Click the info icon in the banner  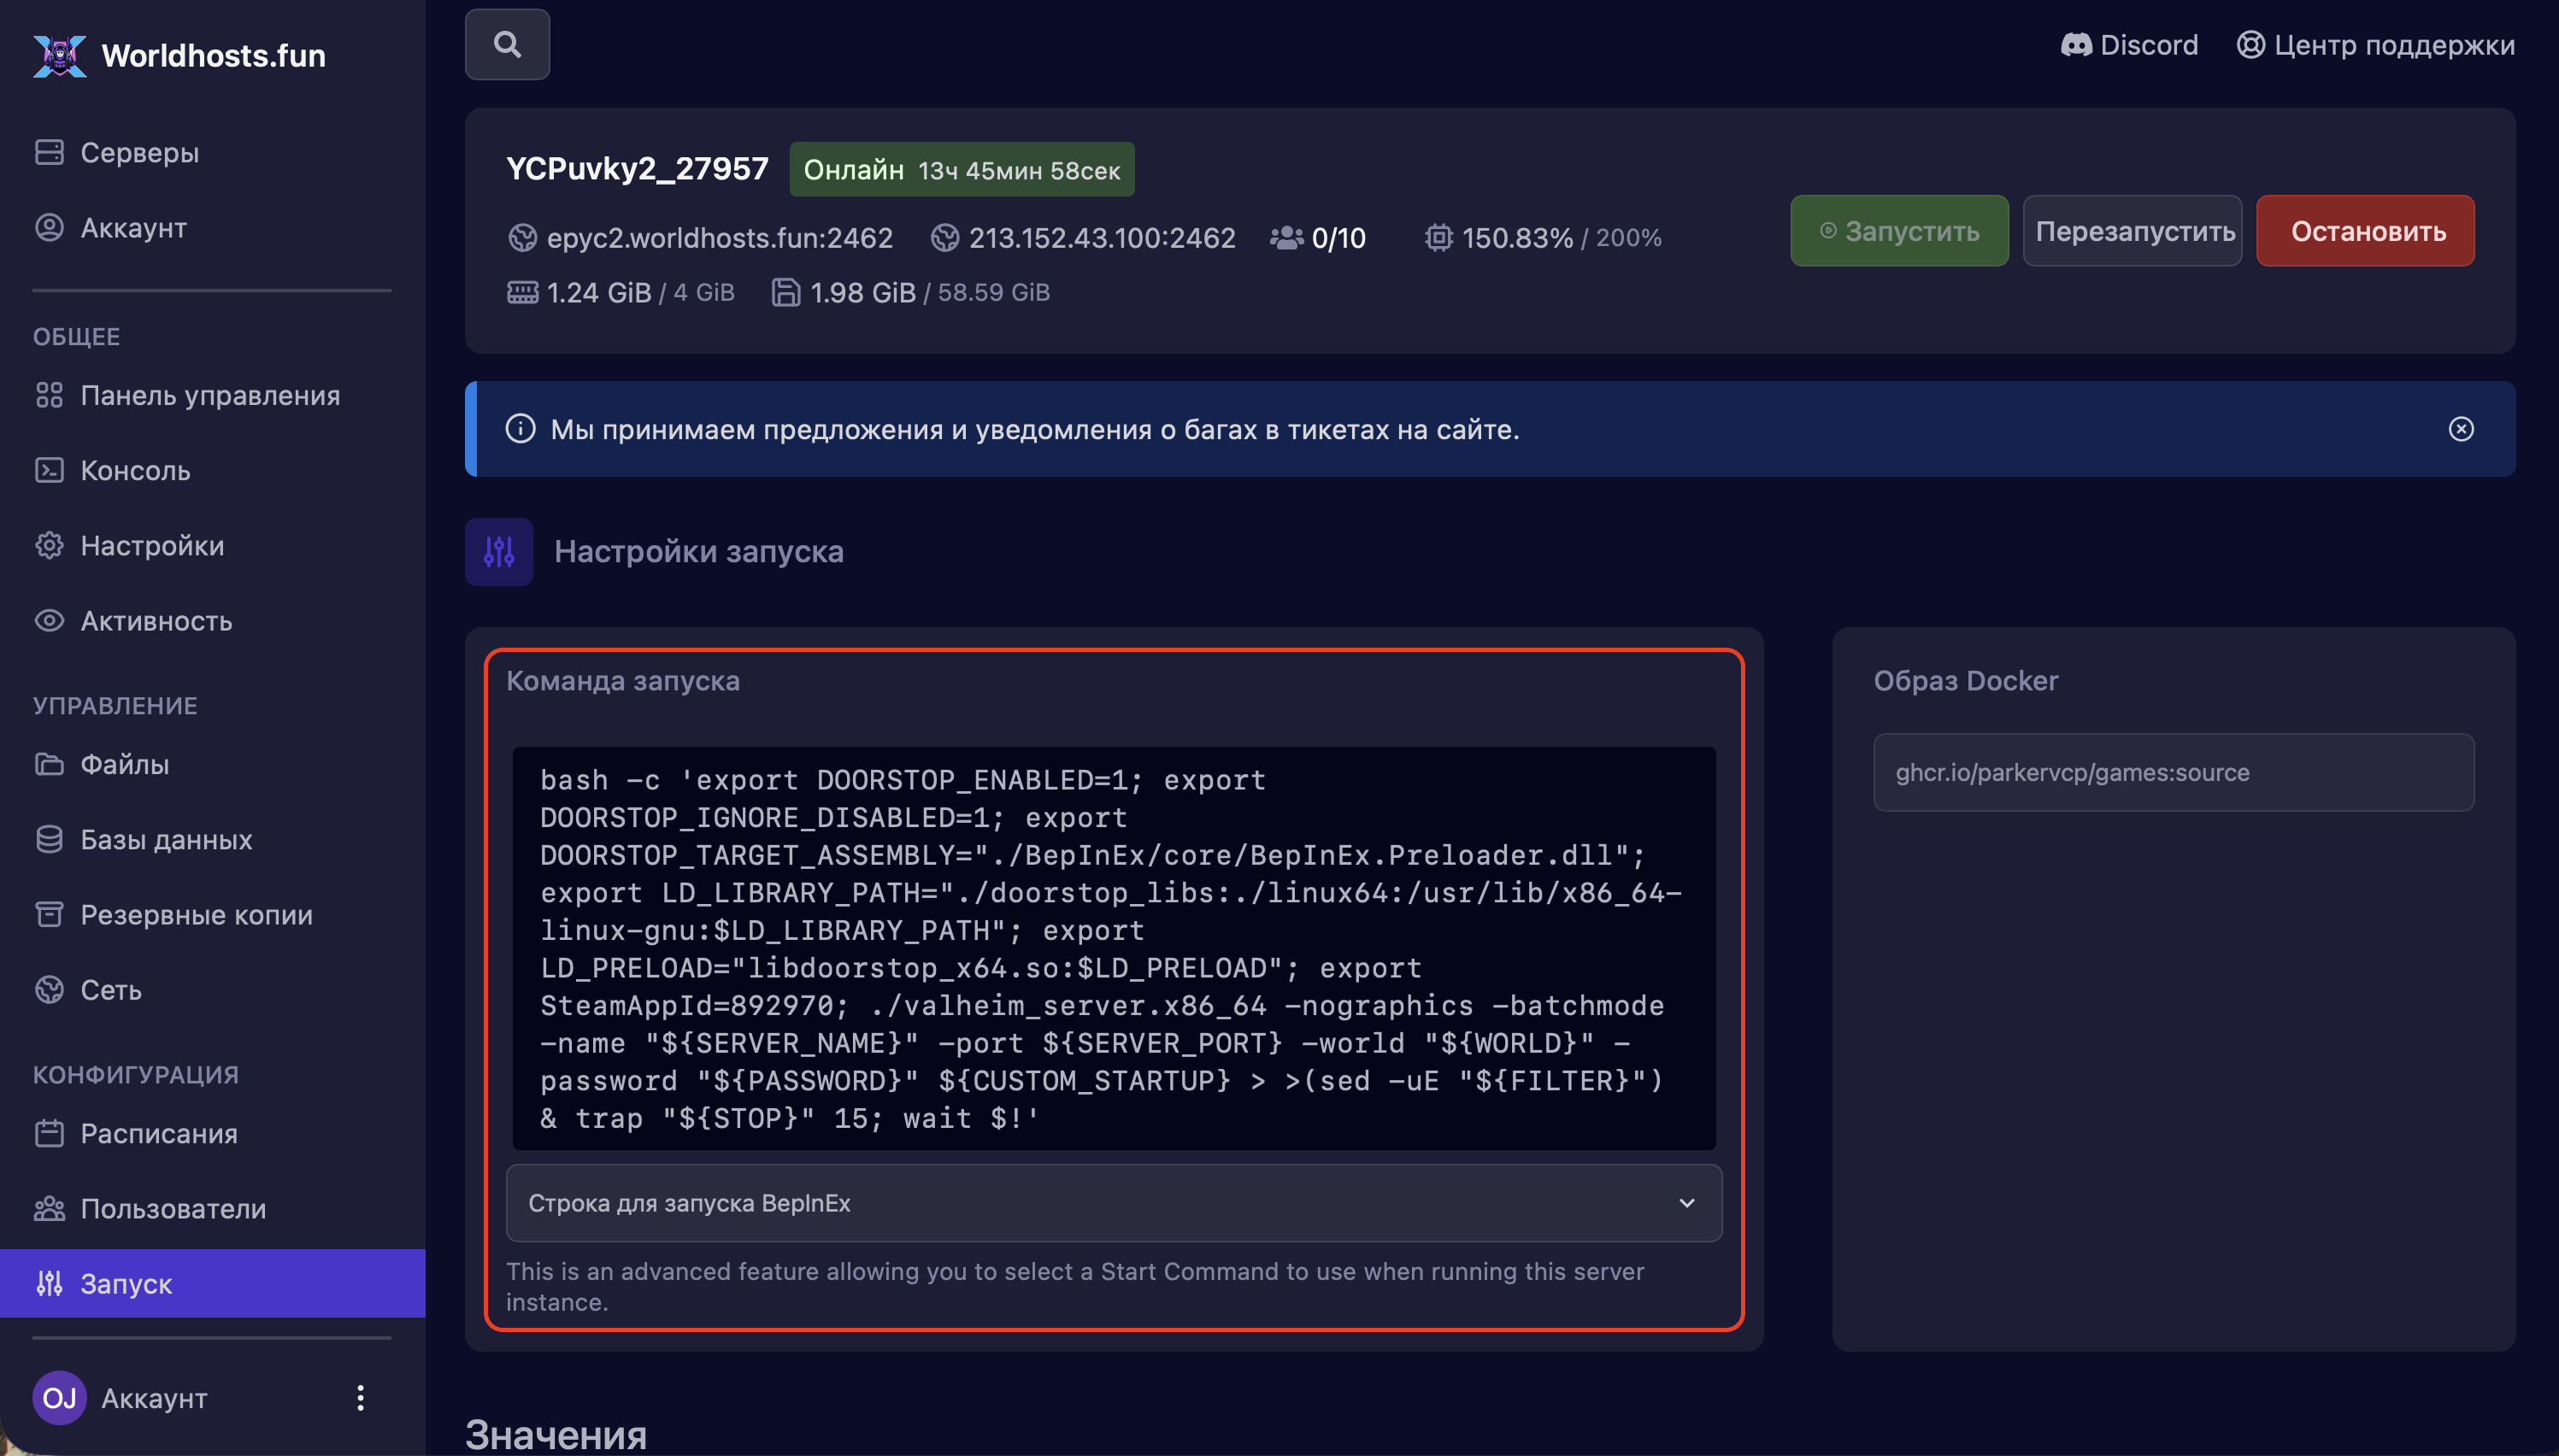pos(520,429)
